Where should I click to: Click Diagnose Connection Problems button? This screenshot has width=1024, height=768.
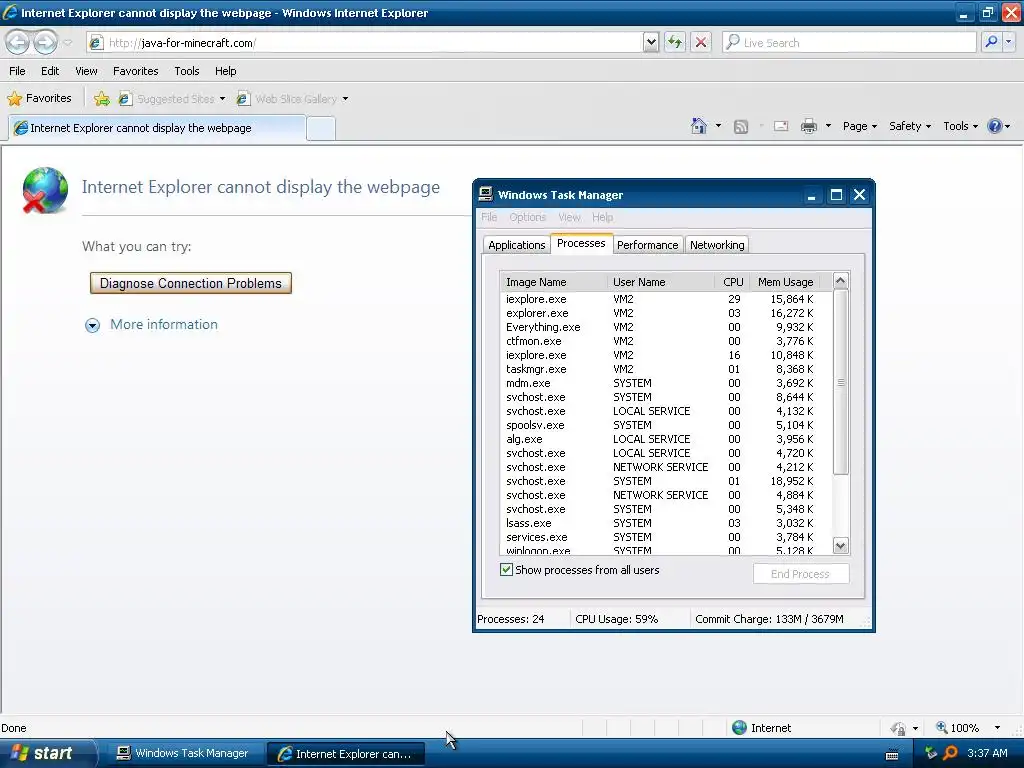click(191, 283)
